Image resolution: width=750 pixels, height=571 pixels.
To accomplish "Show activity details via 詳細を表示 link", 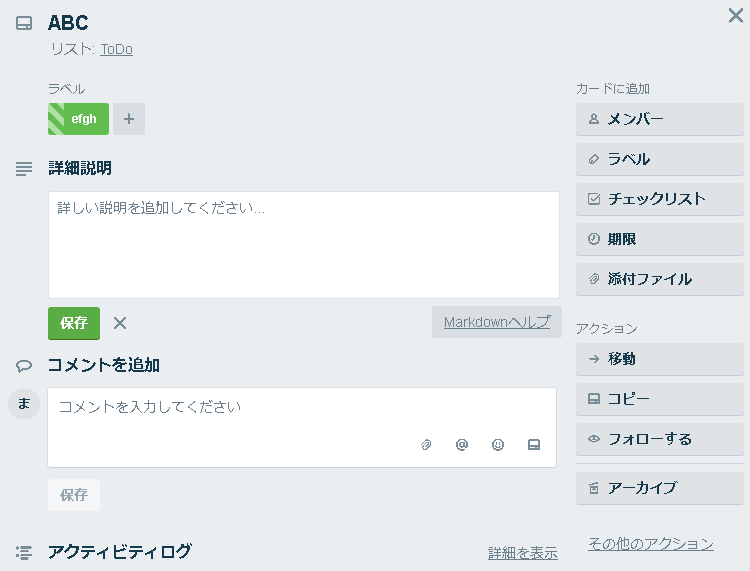I will click(522, 553).
